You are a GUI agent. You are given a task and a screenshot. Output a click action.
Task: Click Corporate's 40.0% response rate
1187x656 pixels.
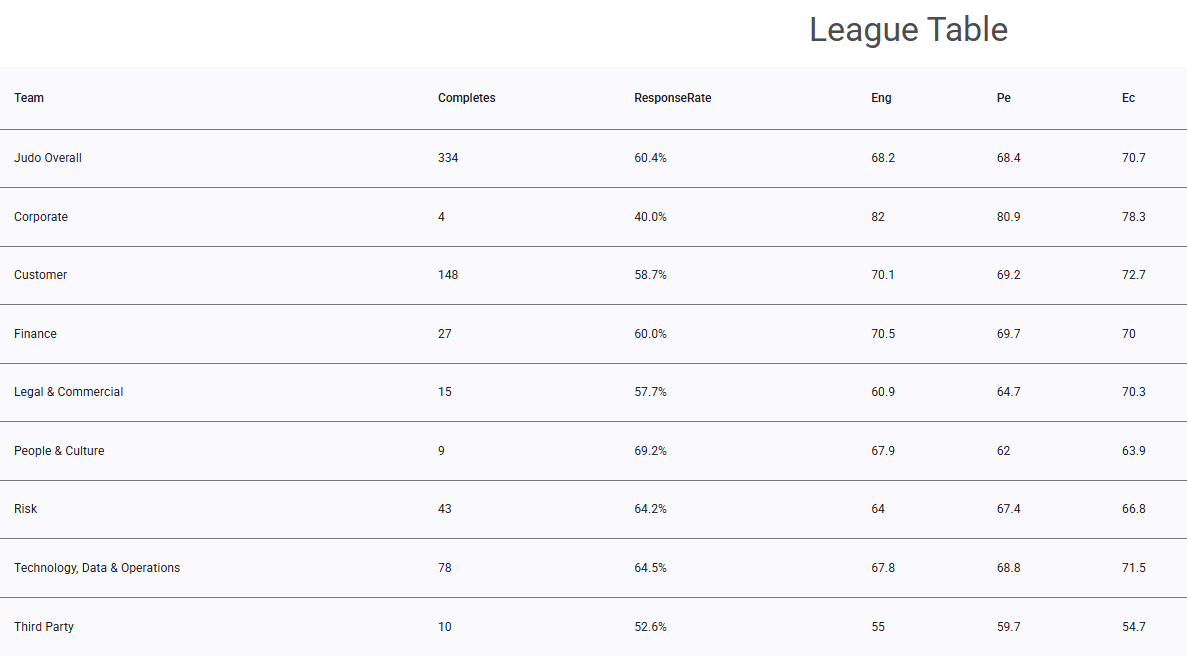click(x=650, y=216)
